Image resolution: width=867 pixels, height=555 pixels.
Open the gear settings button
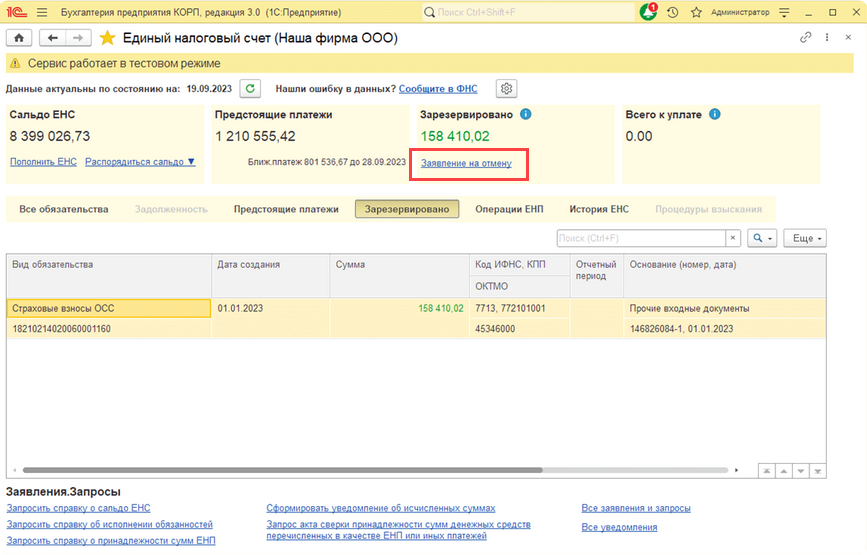click(506, 88)
